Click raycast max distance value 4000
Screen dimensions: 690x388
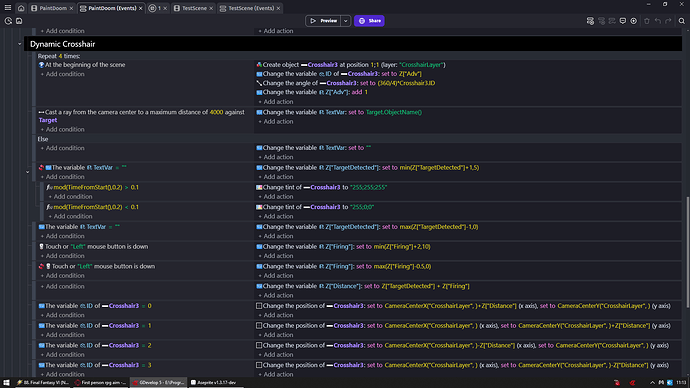tap(216, 112)
